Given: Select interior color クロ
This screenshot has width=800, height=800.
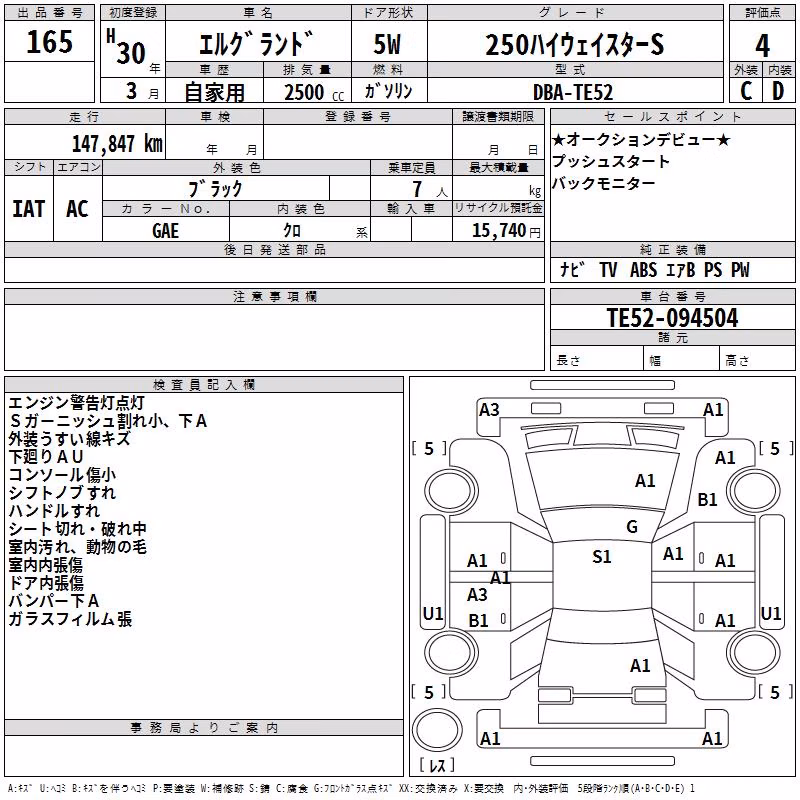Looking at the screenshot, I should coord(292,231).
